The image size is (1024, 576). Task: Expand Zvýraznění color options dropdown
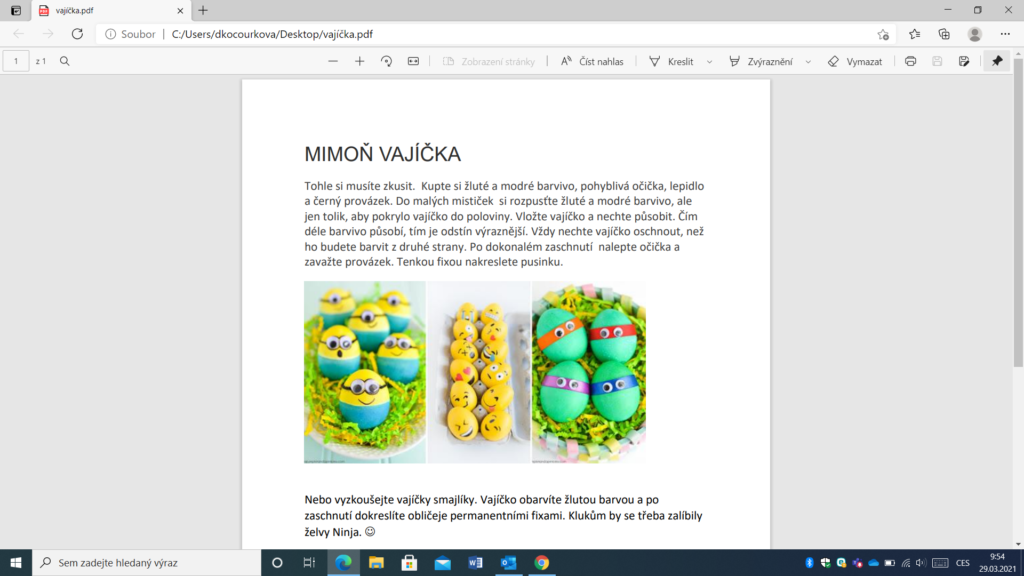(808, 61)
